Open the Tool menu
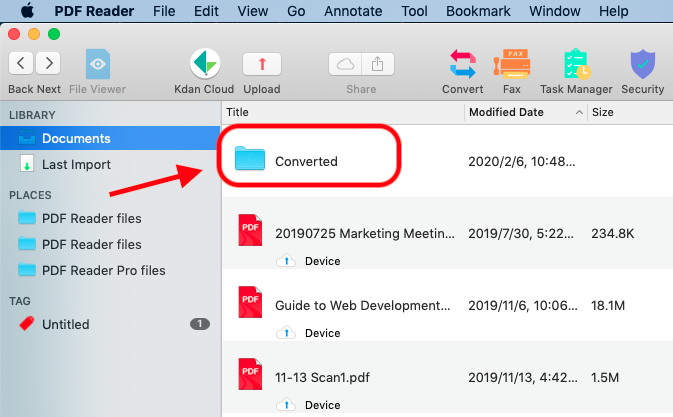The image size is (673, 417). [x=414, y=11]
